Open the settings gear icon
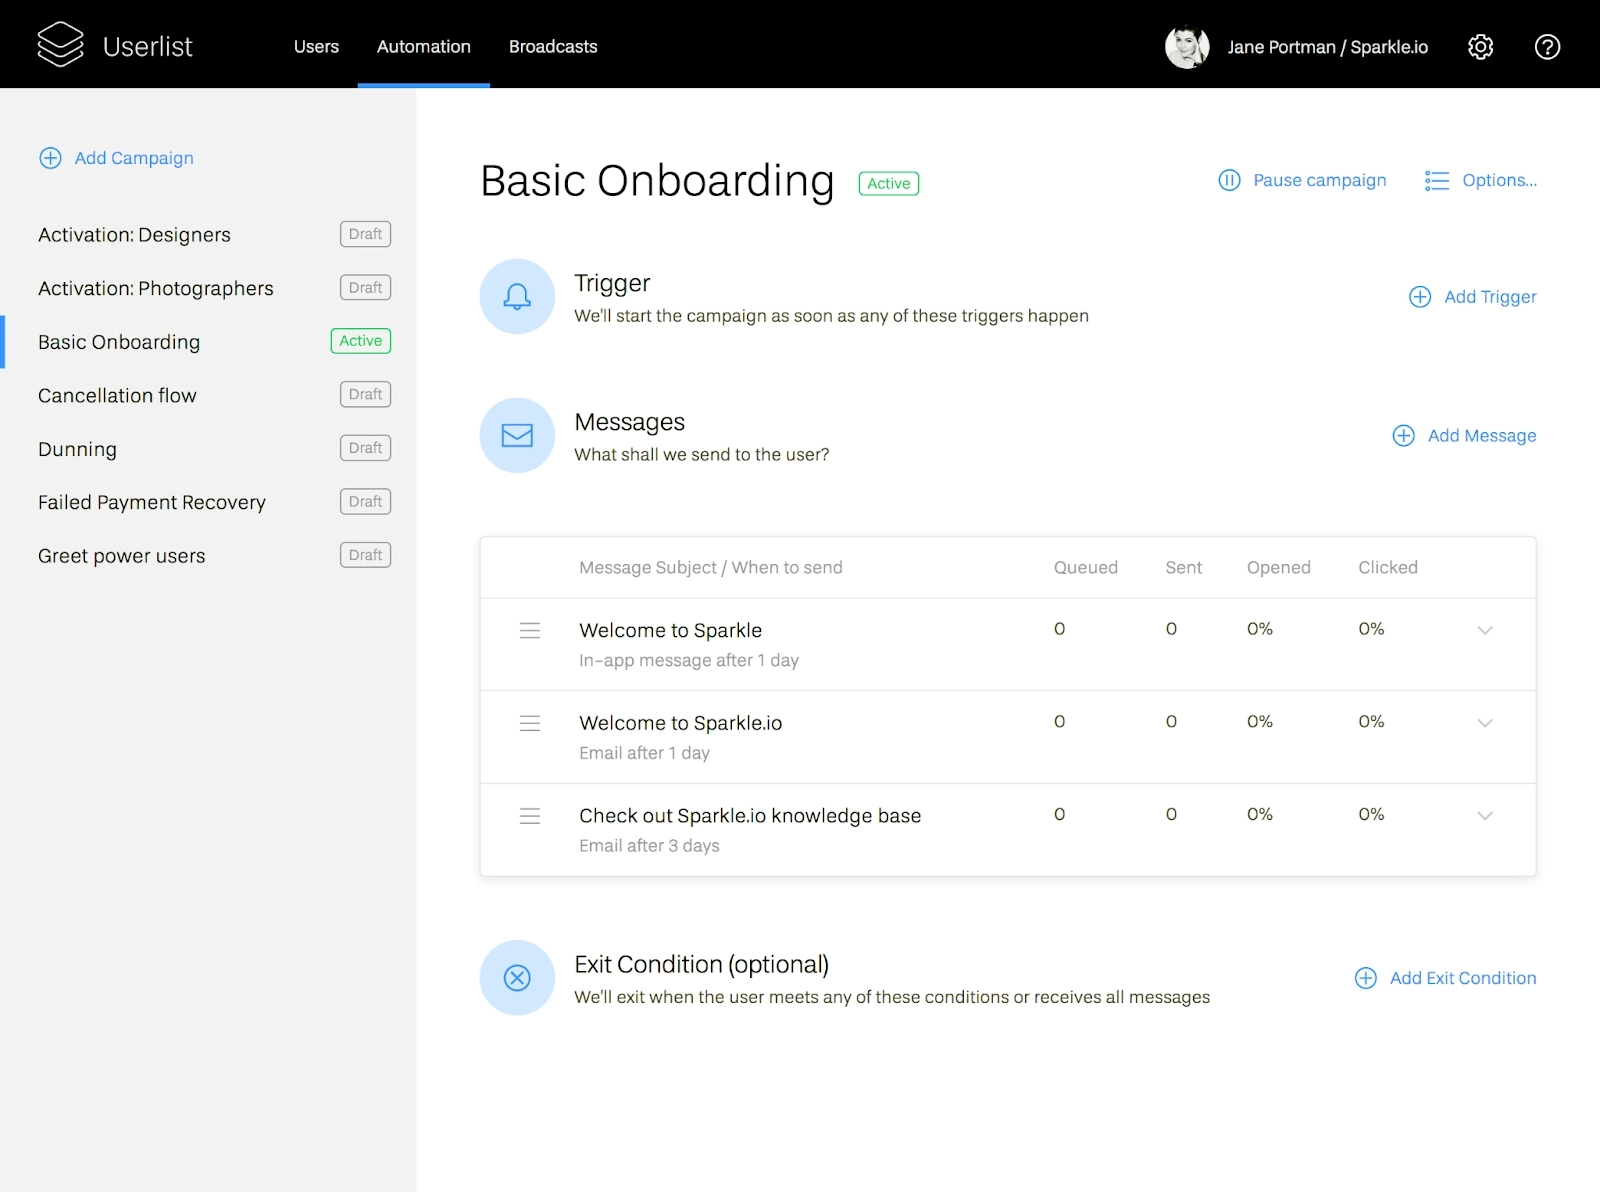 click(x=1481, y=46)
